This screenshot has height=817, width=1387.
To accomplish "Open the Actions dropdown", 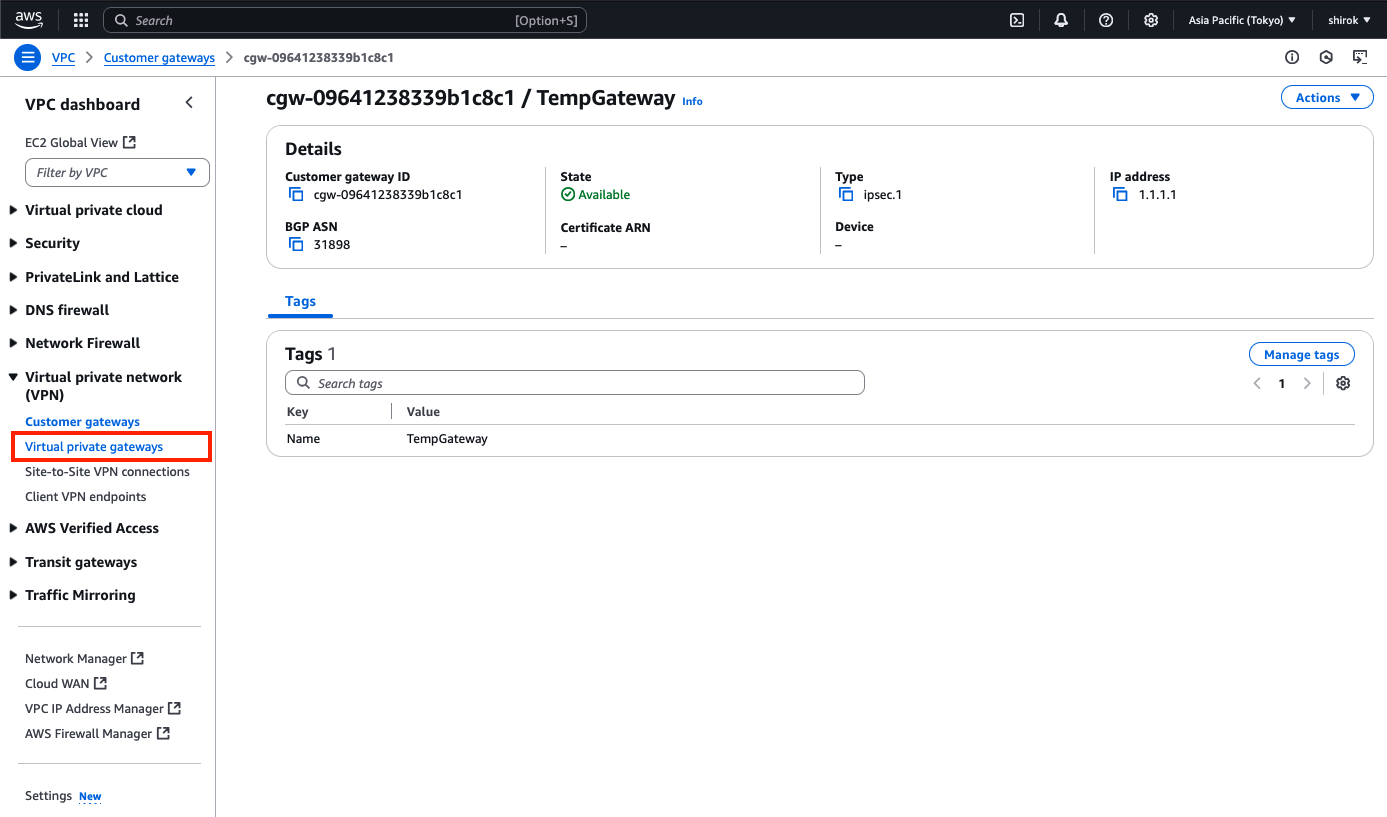I will click(1327, 97).
